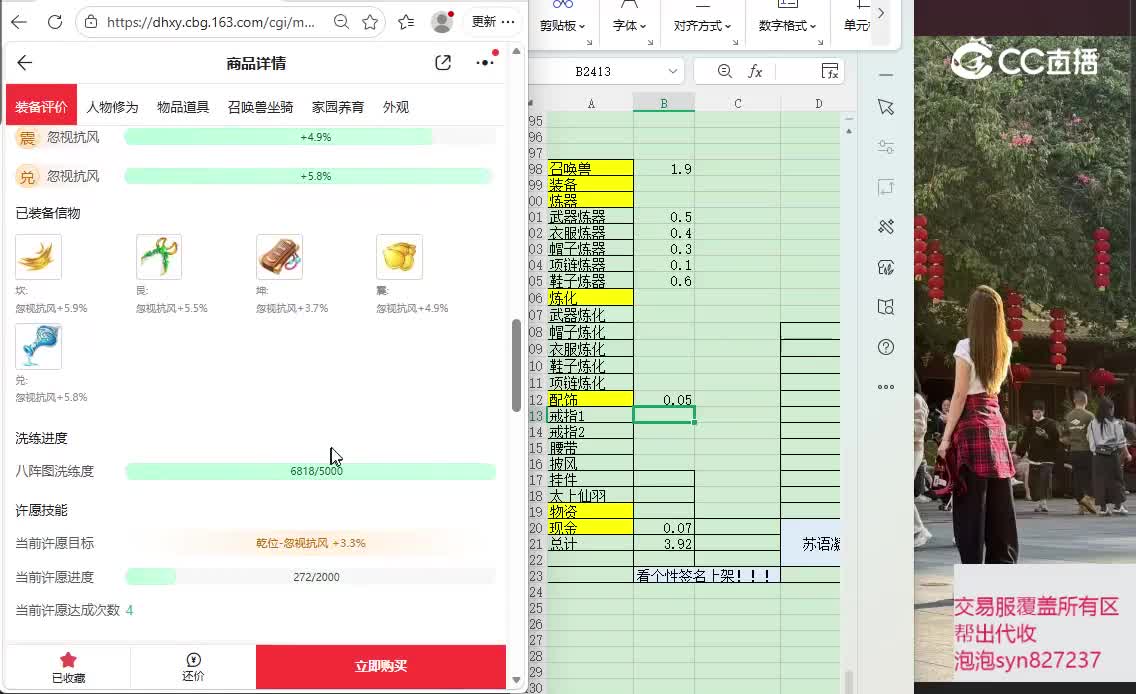Open the help question mark icon
The width and height of the screenshot is (1136, 694).
pyautogui.click(x=885, y=347)
